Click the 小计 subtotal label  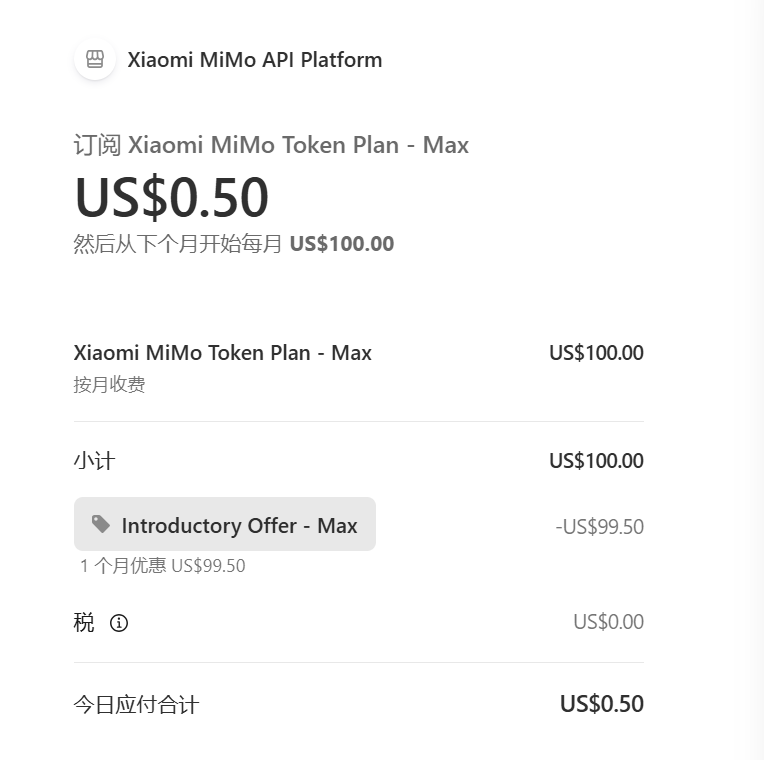click(94, 461)
